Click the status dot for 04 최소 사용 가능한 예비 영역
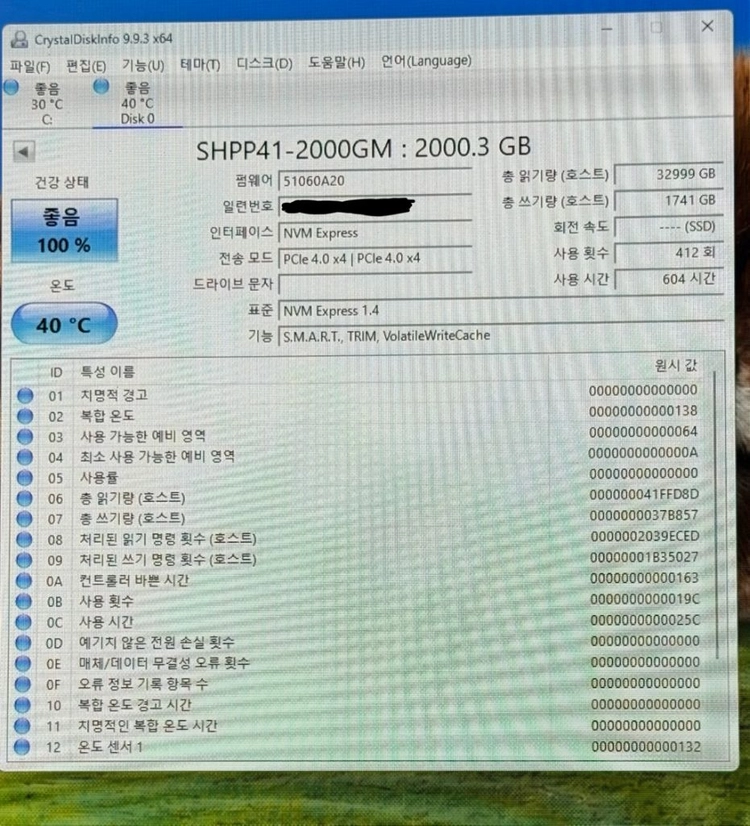 point(25,457)
